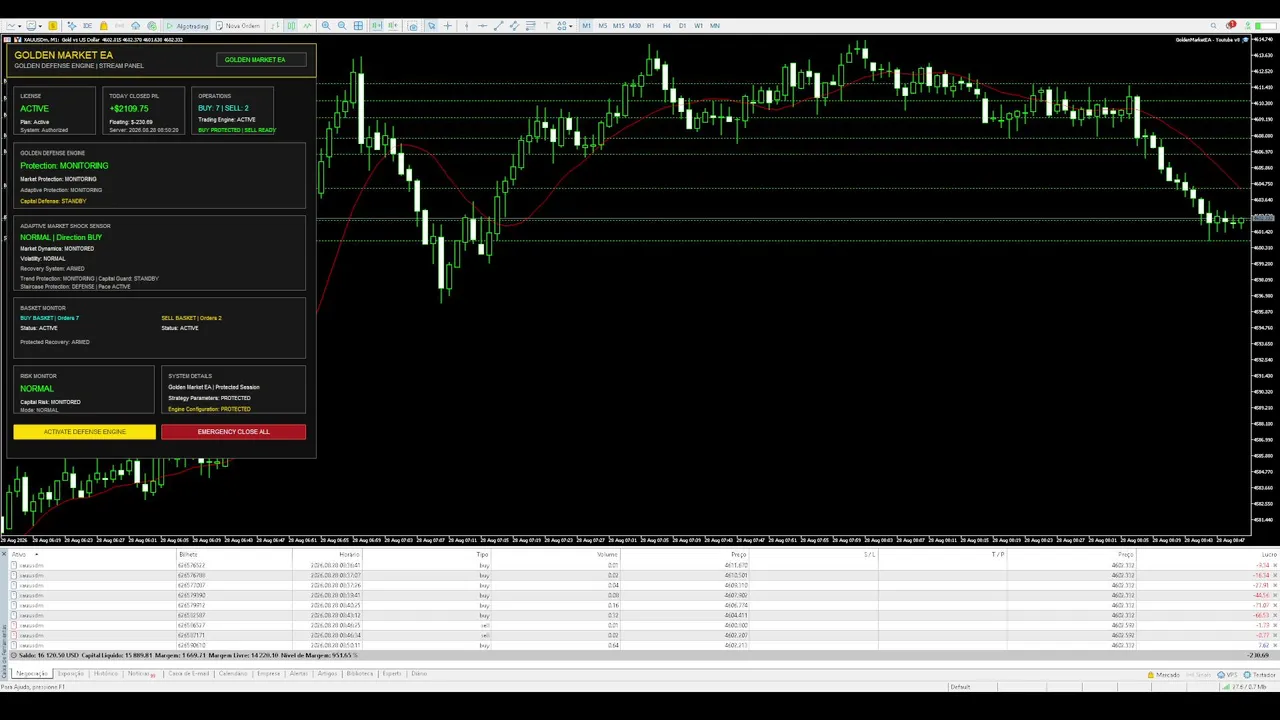
Task: Open the IDE (MetaEditor) from toolbar
Action: (x=87, y=26)
